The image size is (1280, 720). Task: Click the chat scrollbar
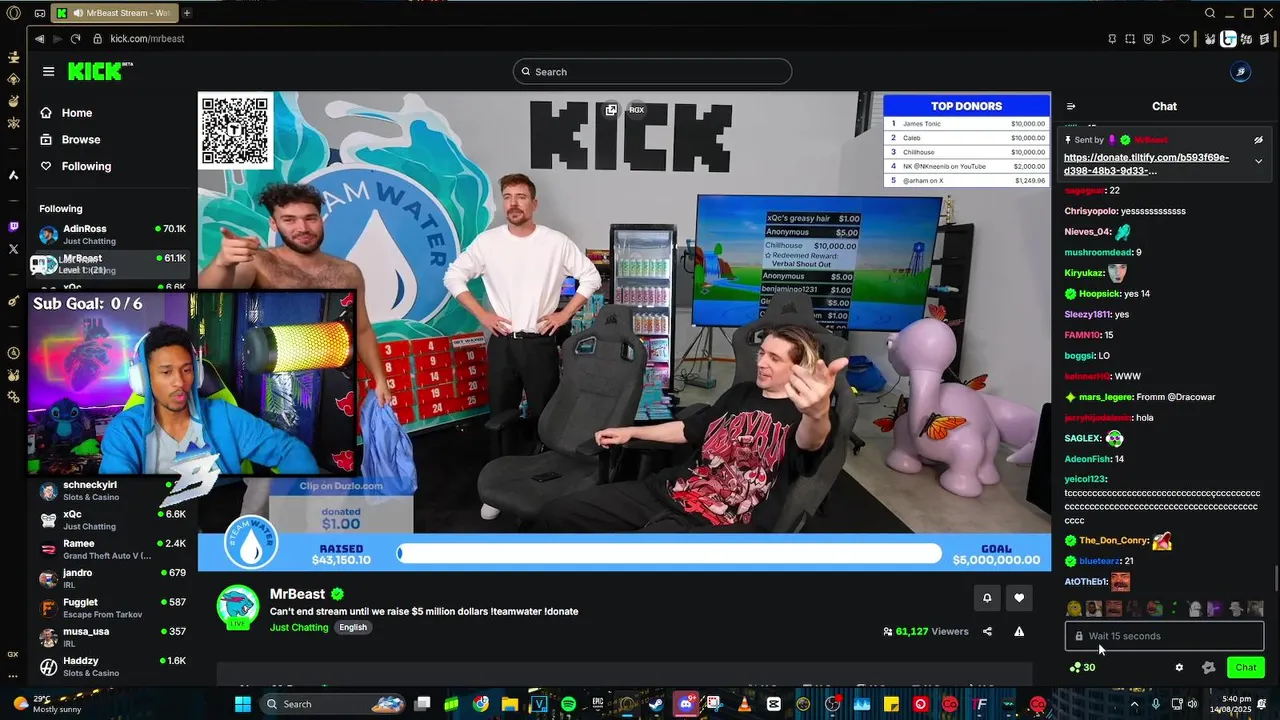click(x=1275, y=578)
